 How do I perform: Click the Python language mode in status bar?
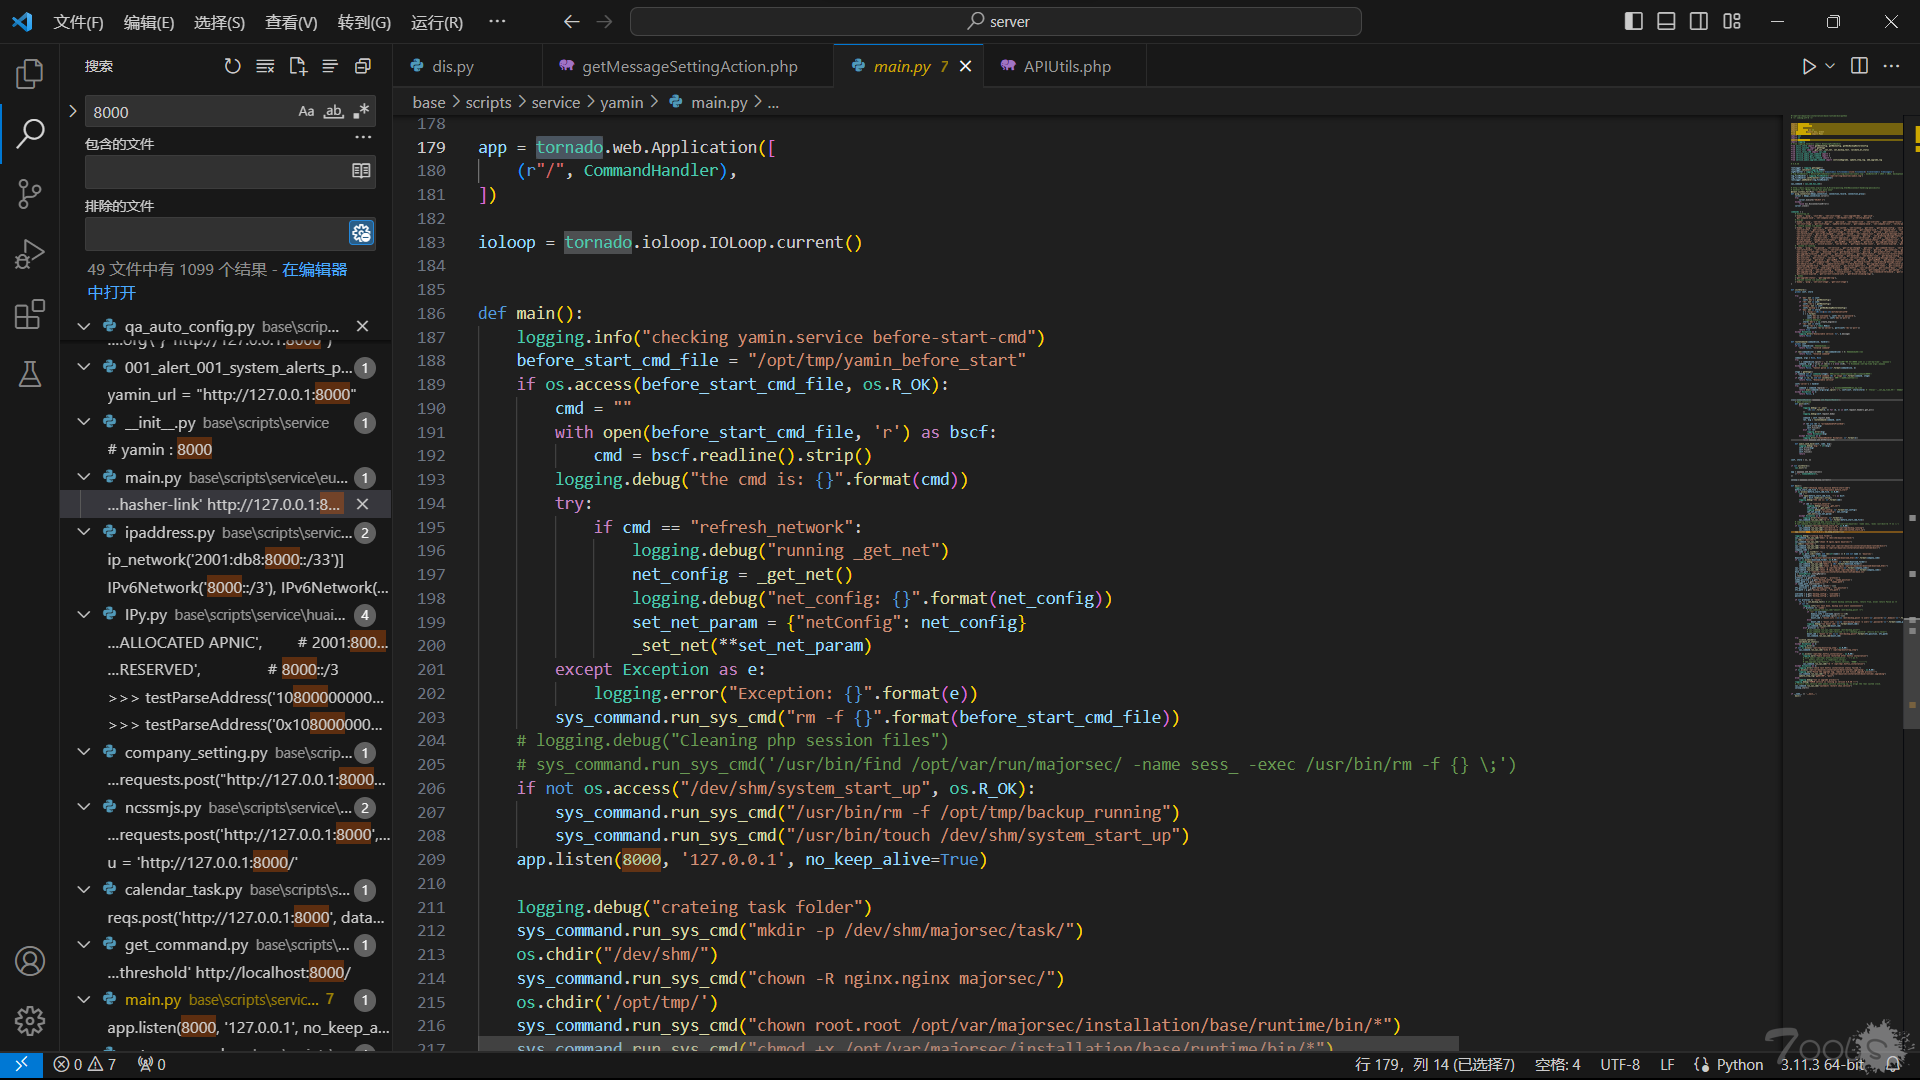[1739, 1065]
